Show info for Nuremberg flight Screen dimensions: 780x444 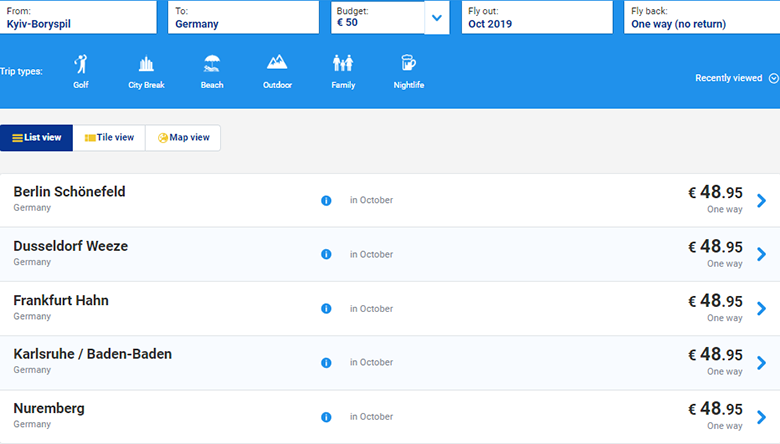[326, 416]
